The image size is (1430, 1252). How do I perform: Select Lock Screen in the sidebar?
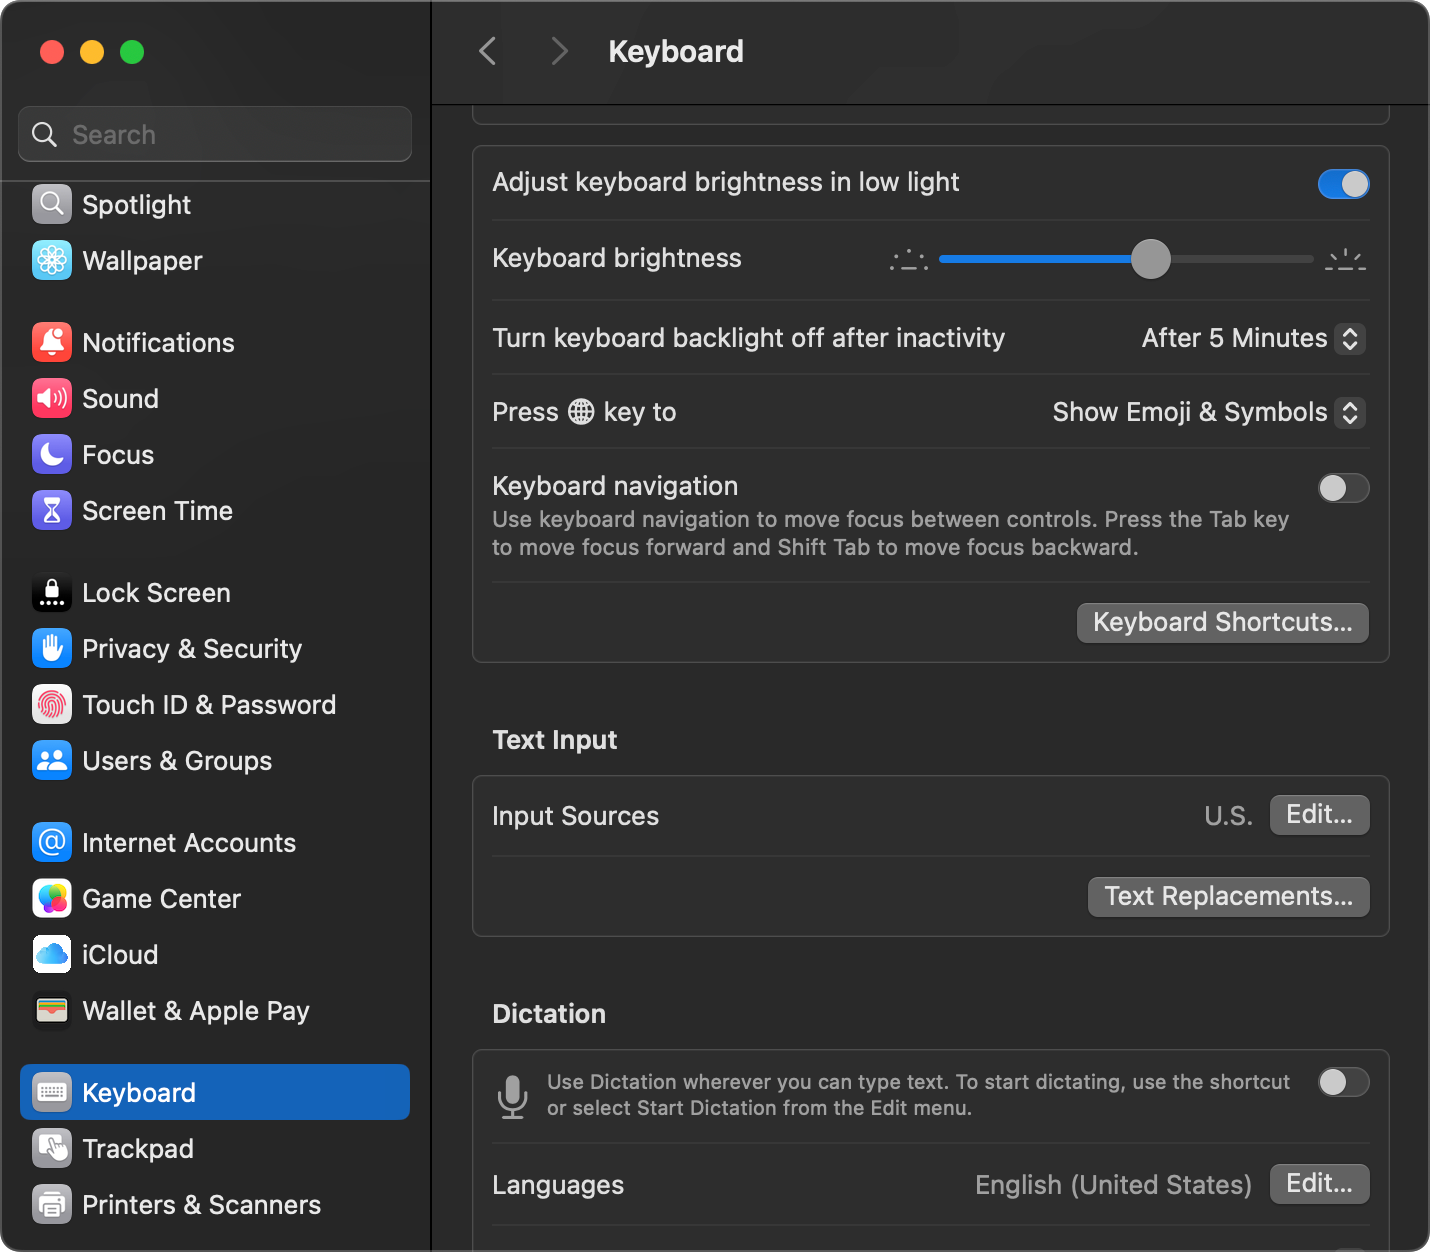[x=215, y=592]
